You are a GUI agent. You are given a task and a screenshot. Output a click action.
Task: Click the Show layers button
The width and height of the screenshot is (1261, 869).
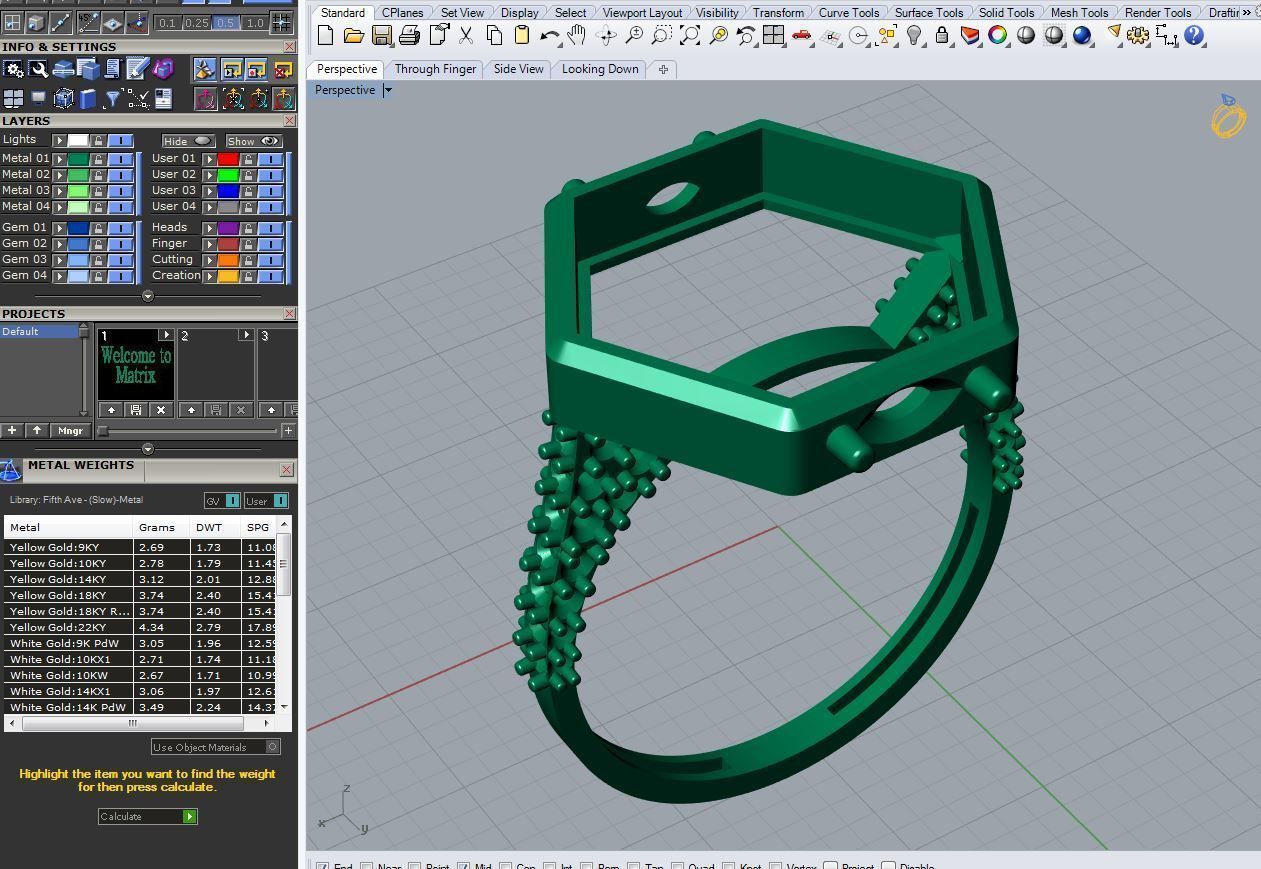[254, 141]
